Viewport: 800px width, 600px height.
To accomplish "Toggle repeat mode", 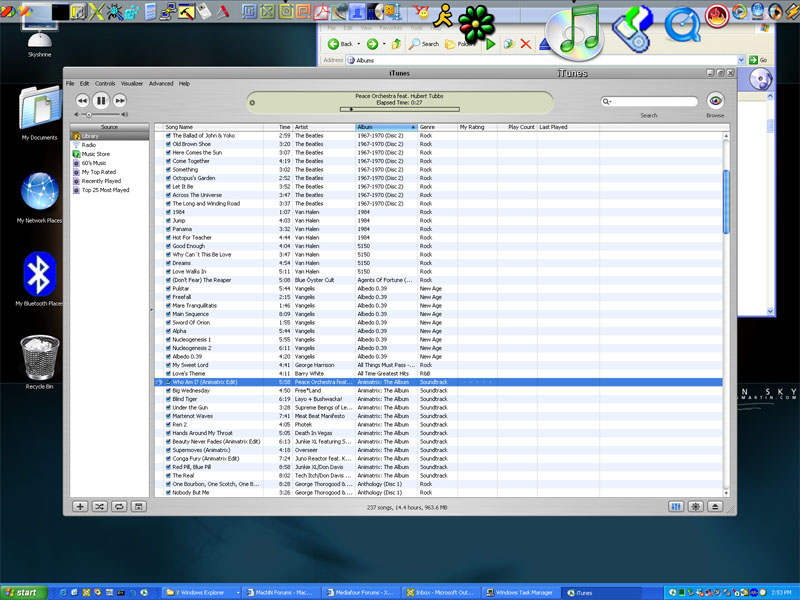I will coord(119,507).
